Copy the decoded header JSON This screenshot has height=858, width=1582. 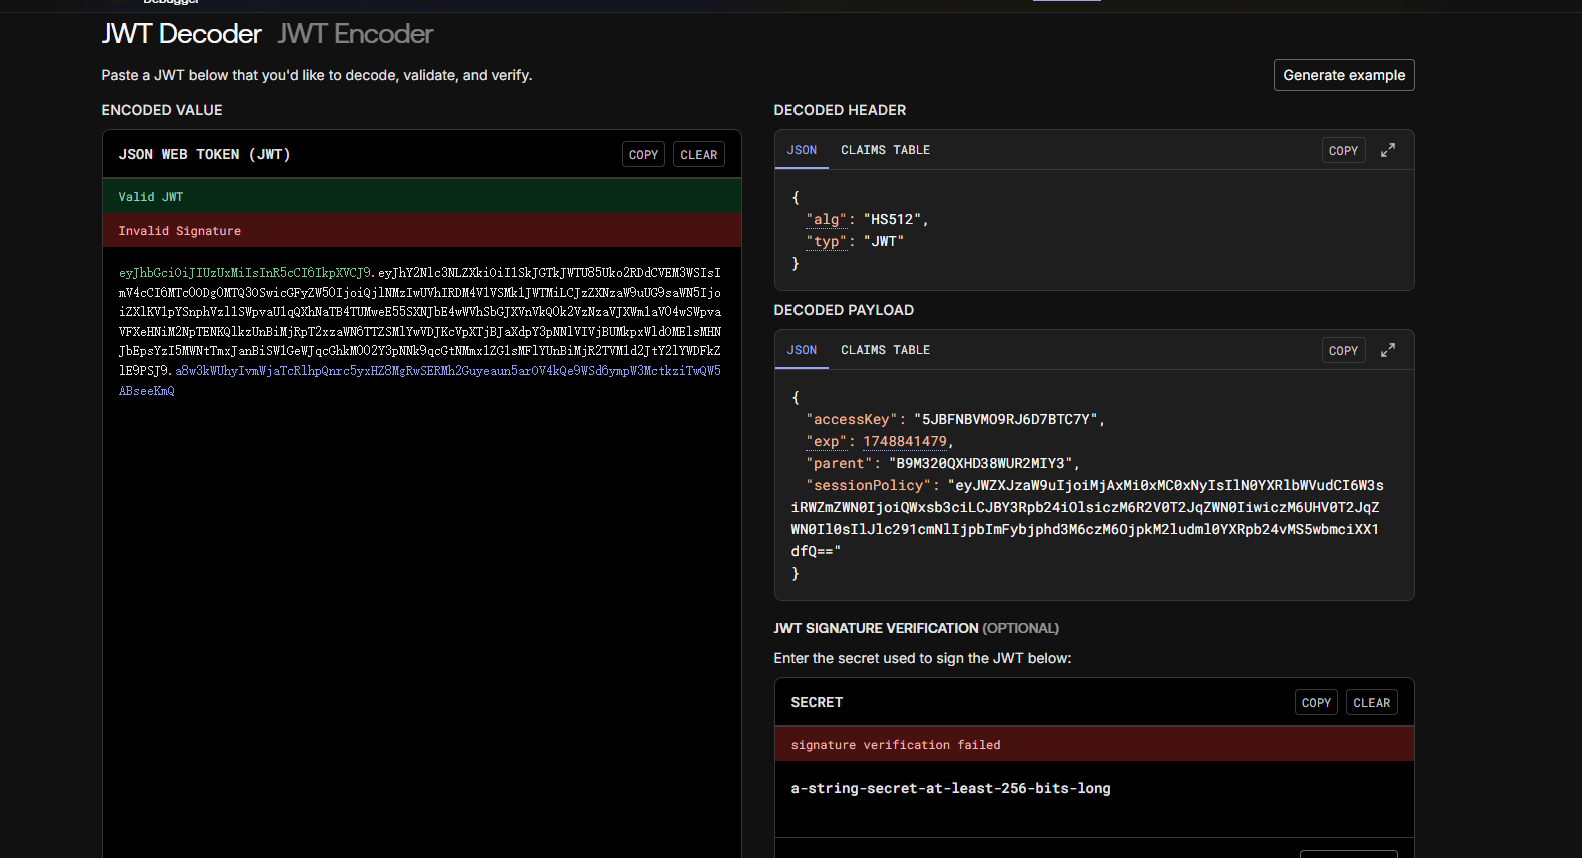click(1343, 151)
